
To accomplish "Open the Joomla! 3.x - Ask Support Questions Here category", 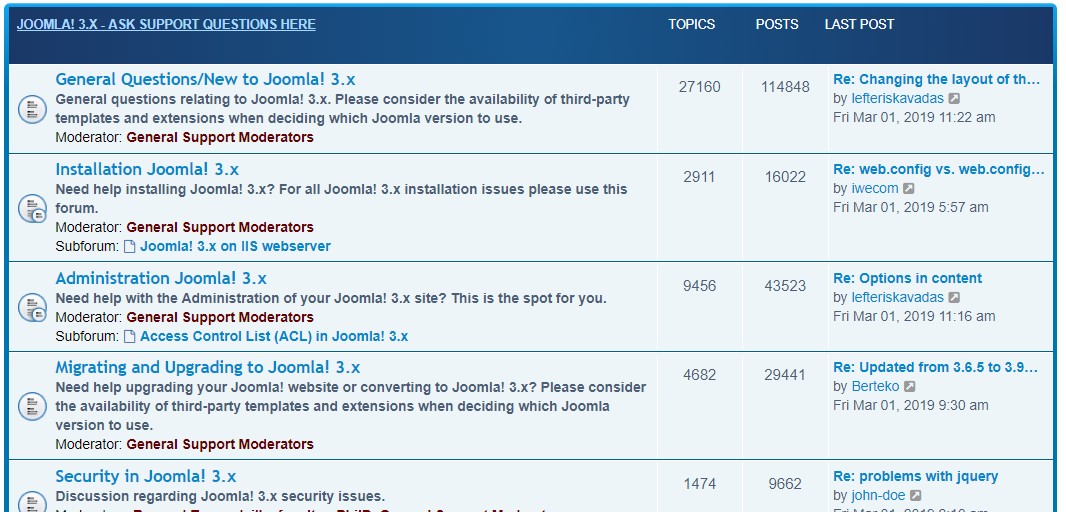I will (x=166, y=24).
